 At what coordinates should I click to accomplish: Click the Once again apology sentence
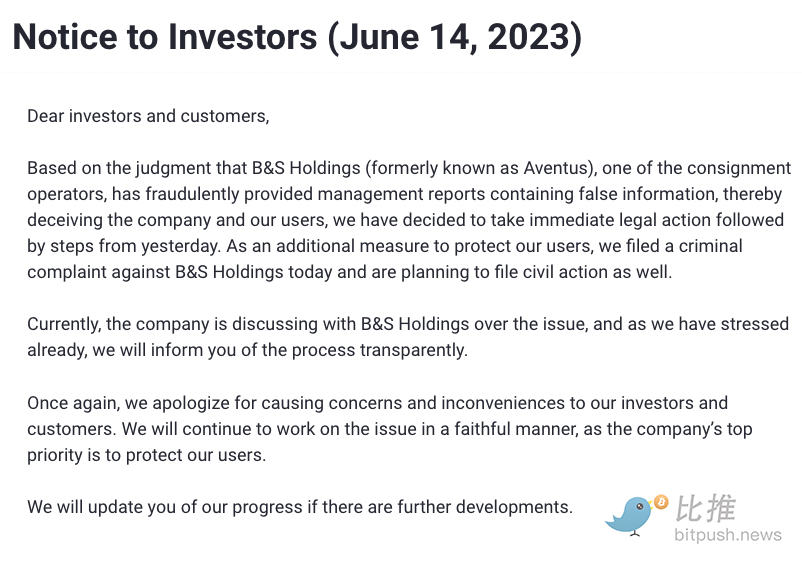point(377,416)
